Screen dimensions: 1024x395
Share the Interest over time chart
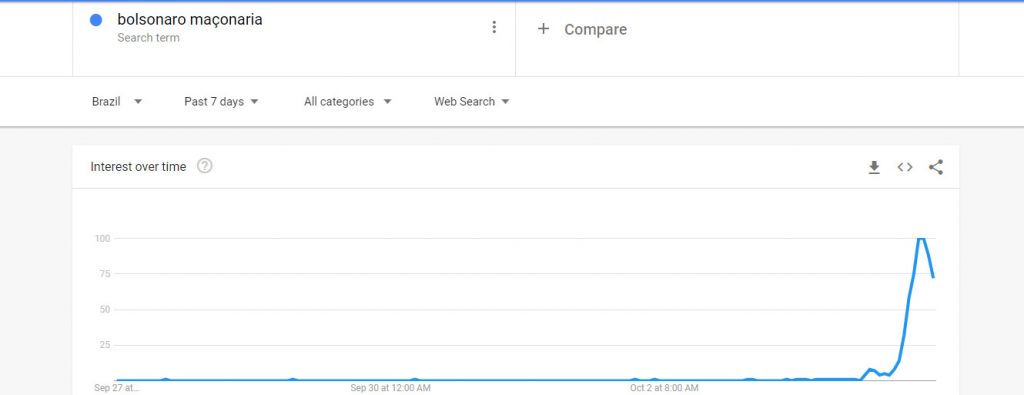[935, 167]
